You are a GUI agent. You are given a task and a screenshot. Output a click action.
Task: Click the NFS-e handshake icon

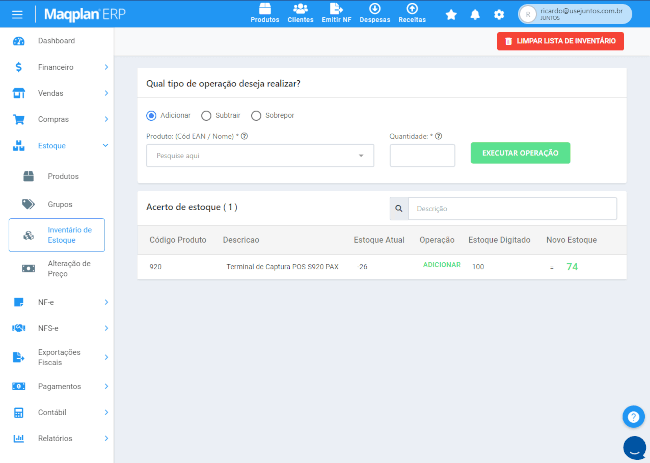click(19, 328)
